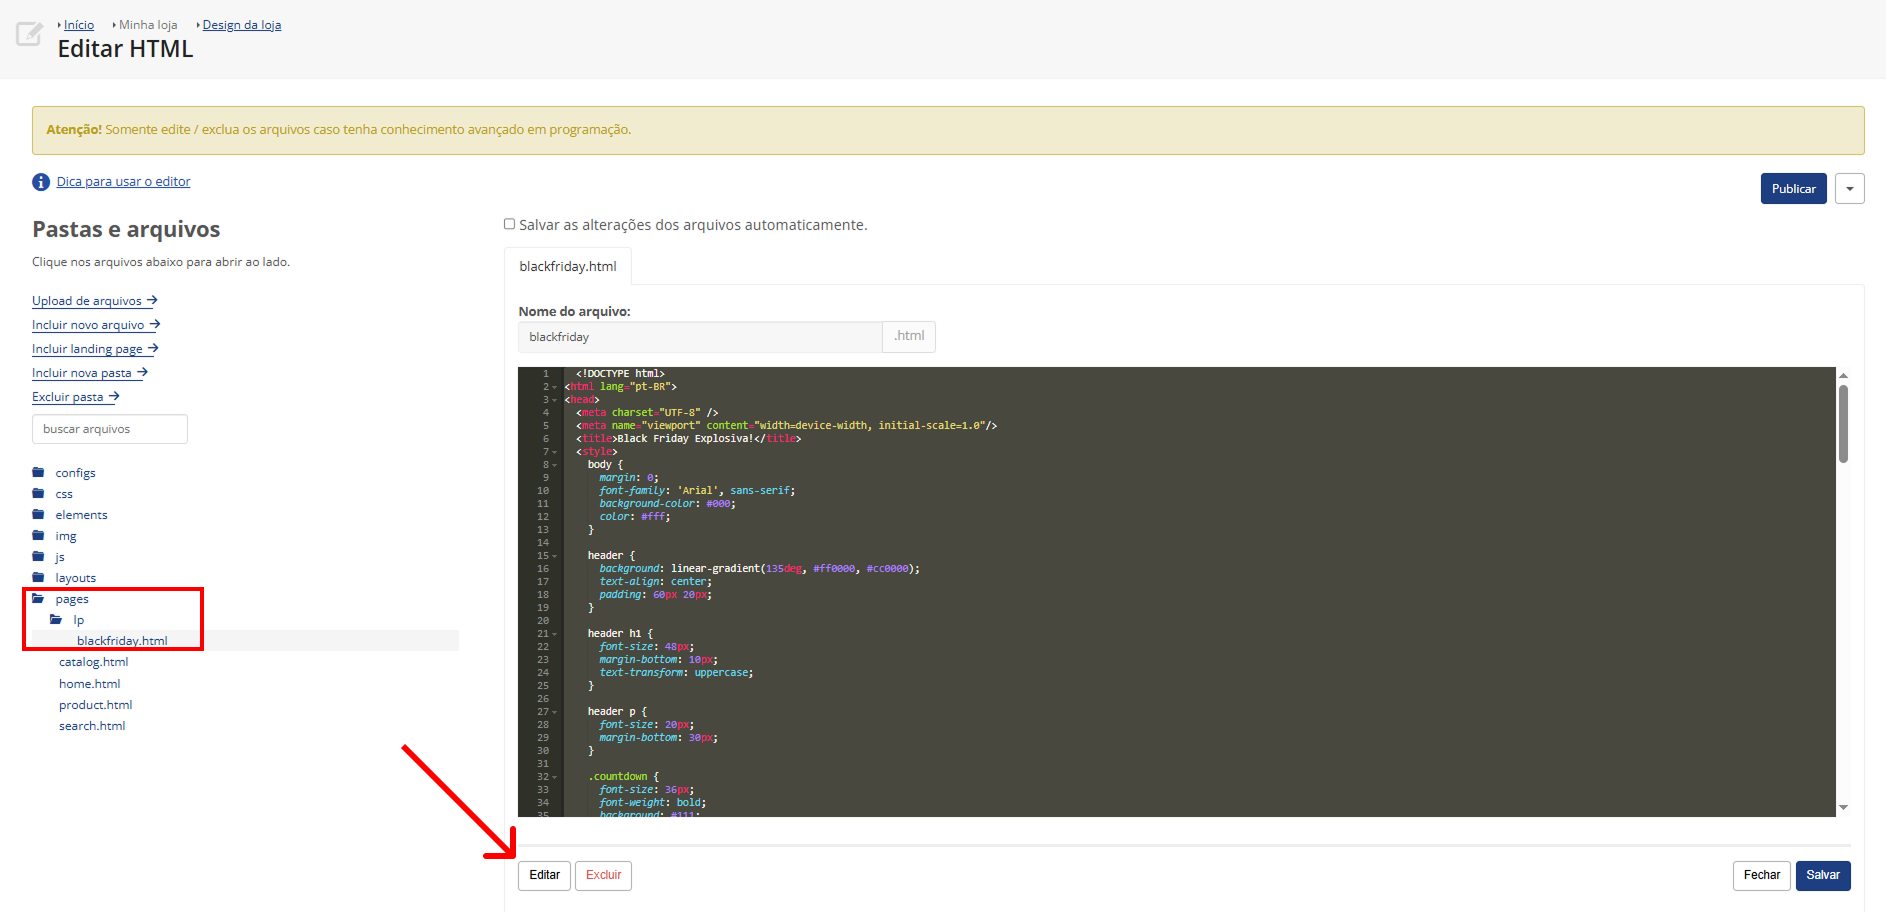
Task: Fold the countdown rule at line 32
Action: pos(555,777)
